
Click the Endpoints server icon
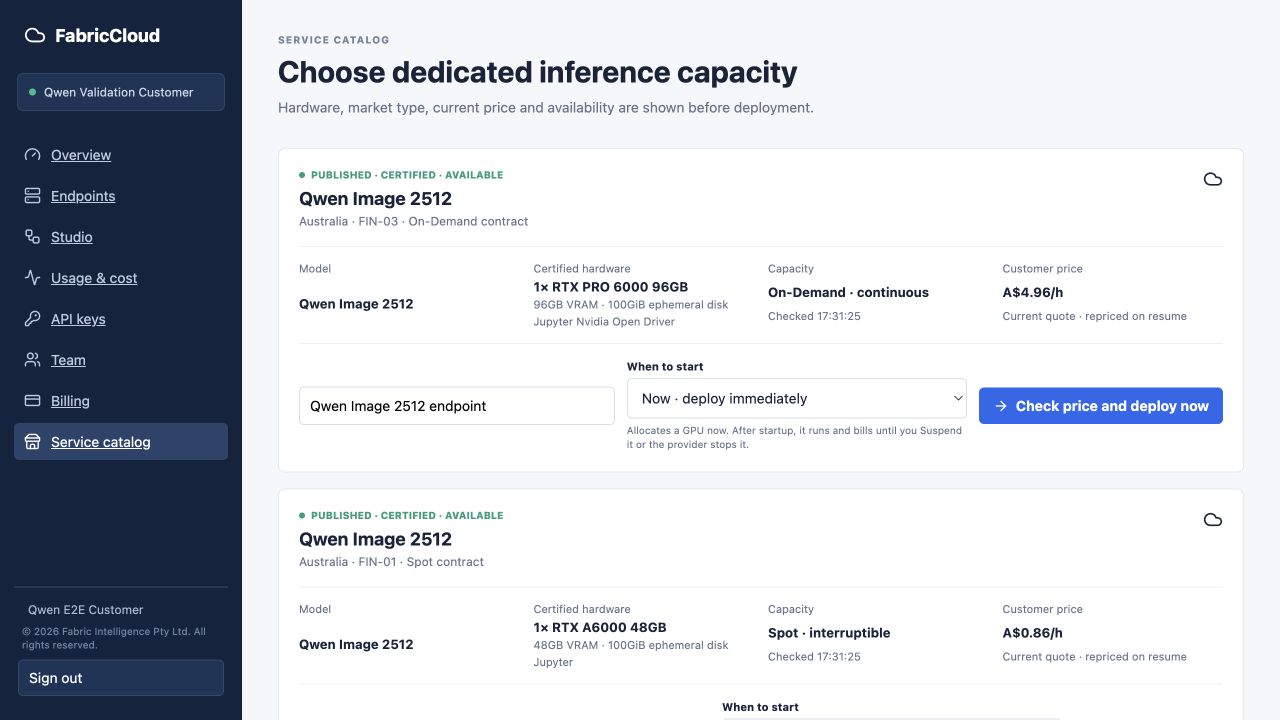[x=33, y=196]
